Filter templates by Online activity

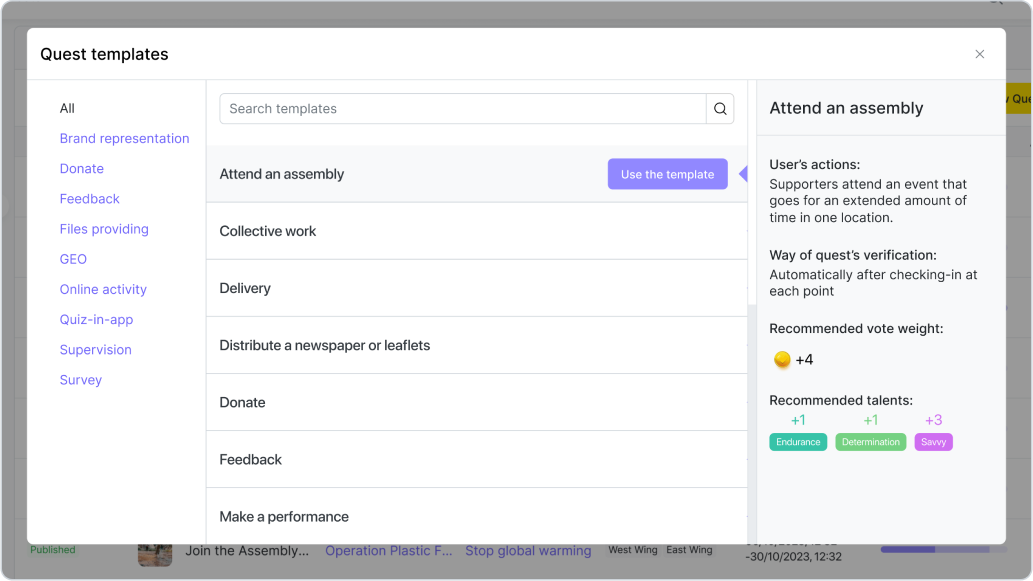pyautogui.click(x=103, y=289)
